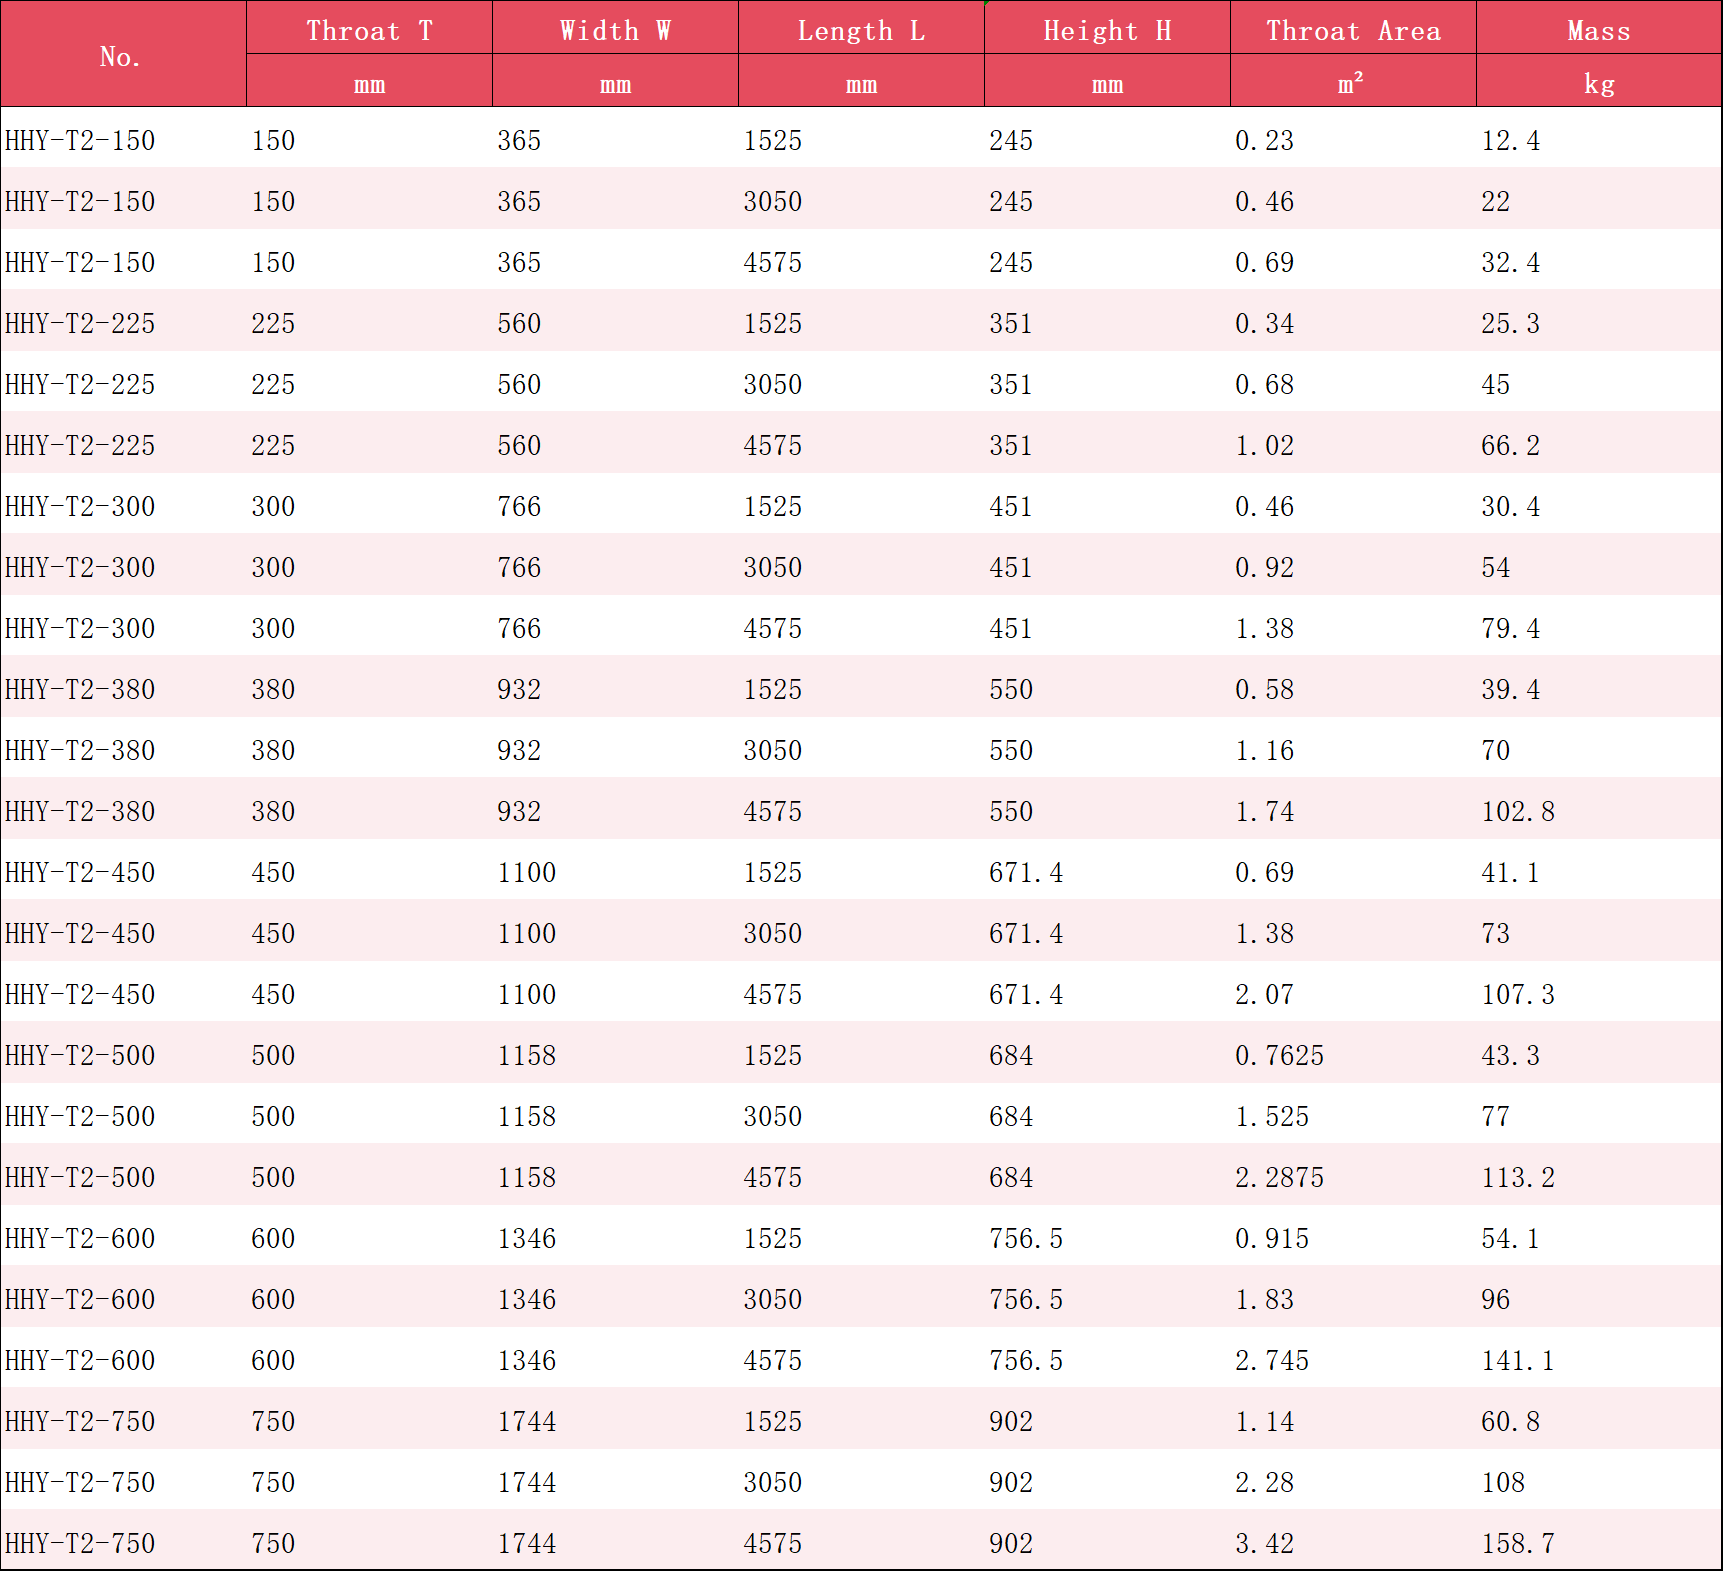
Task: Click the throat area value 0.7625
Action: tap(1279, 1056)
